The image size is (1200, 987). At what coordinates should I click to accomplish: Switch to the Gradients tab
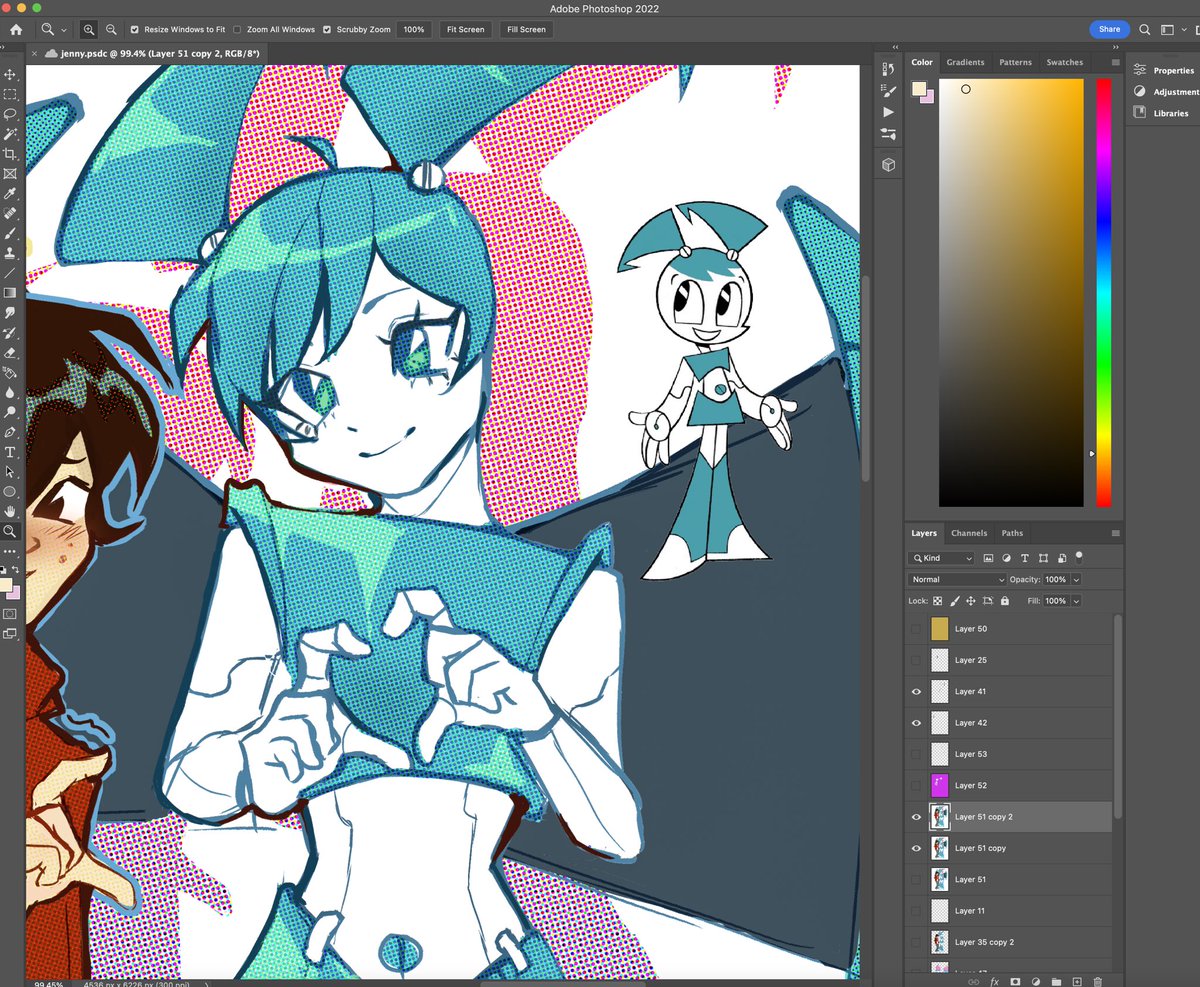click(x=965, y=62)
